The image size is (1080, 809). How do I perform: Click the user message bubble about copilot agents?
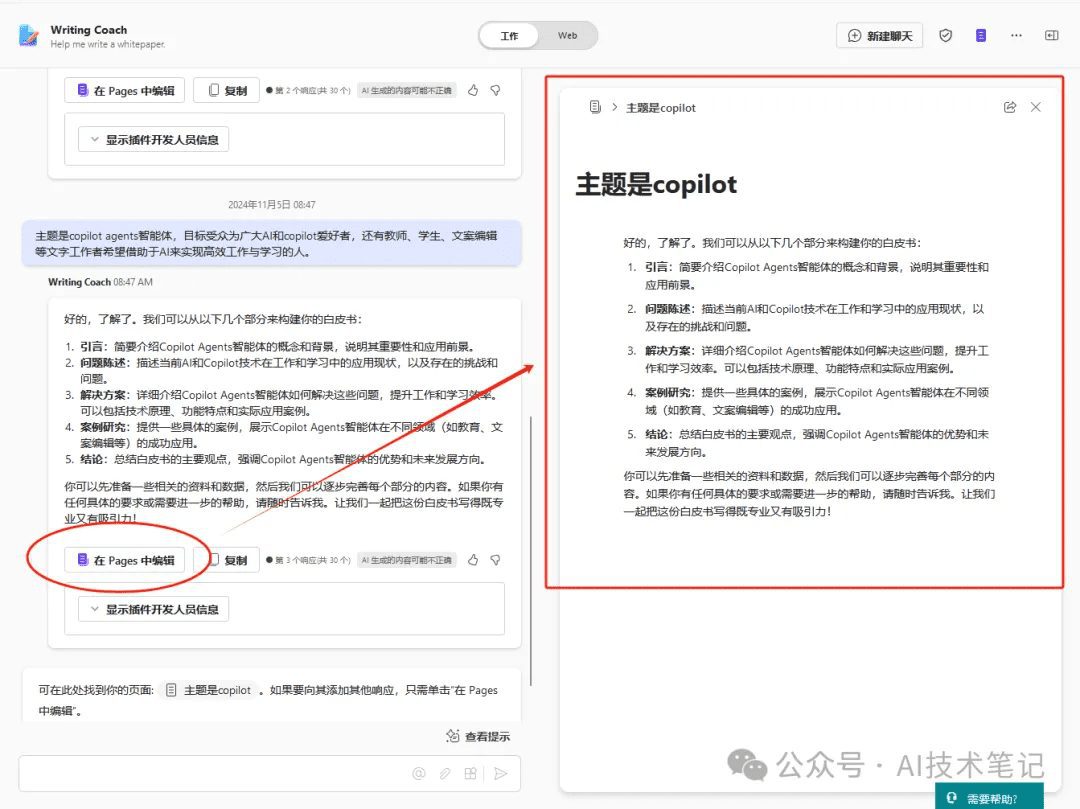point(271,243)
